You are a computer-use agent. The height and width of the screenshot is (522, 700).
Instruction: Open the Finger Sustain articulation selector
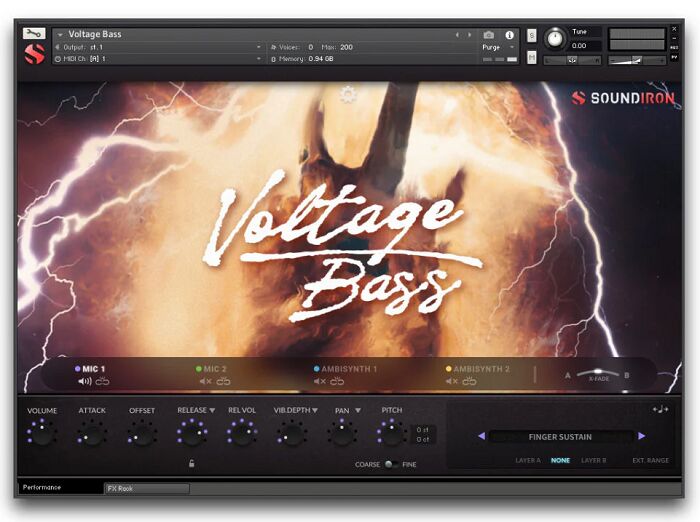(x=560, y=437)
